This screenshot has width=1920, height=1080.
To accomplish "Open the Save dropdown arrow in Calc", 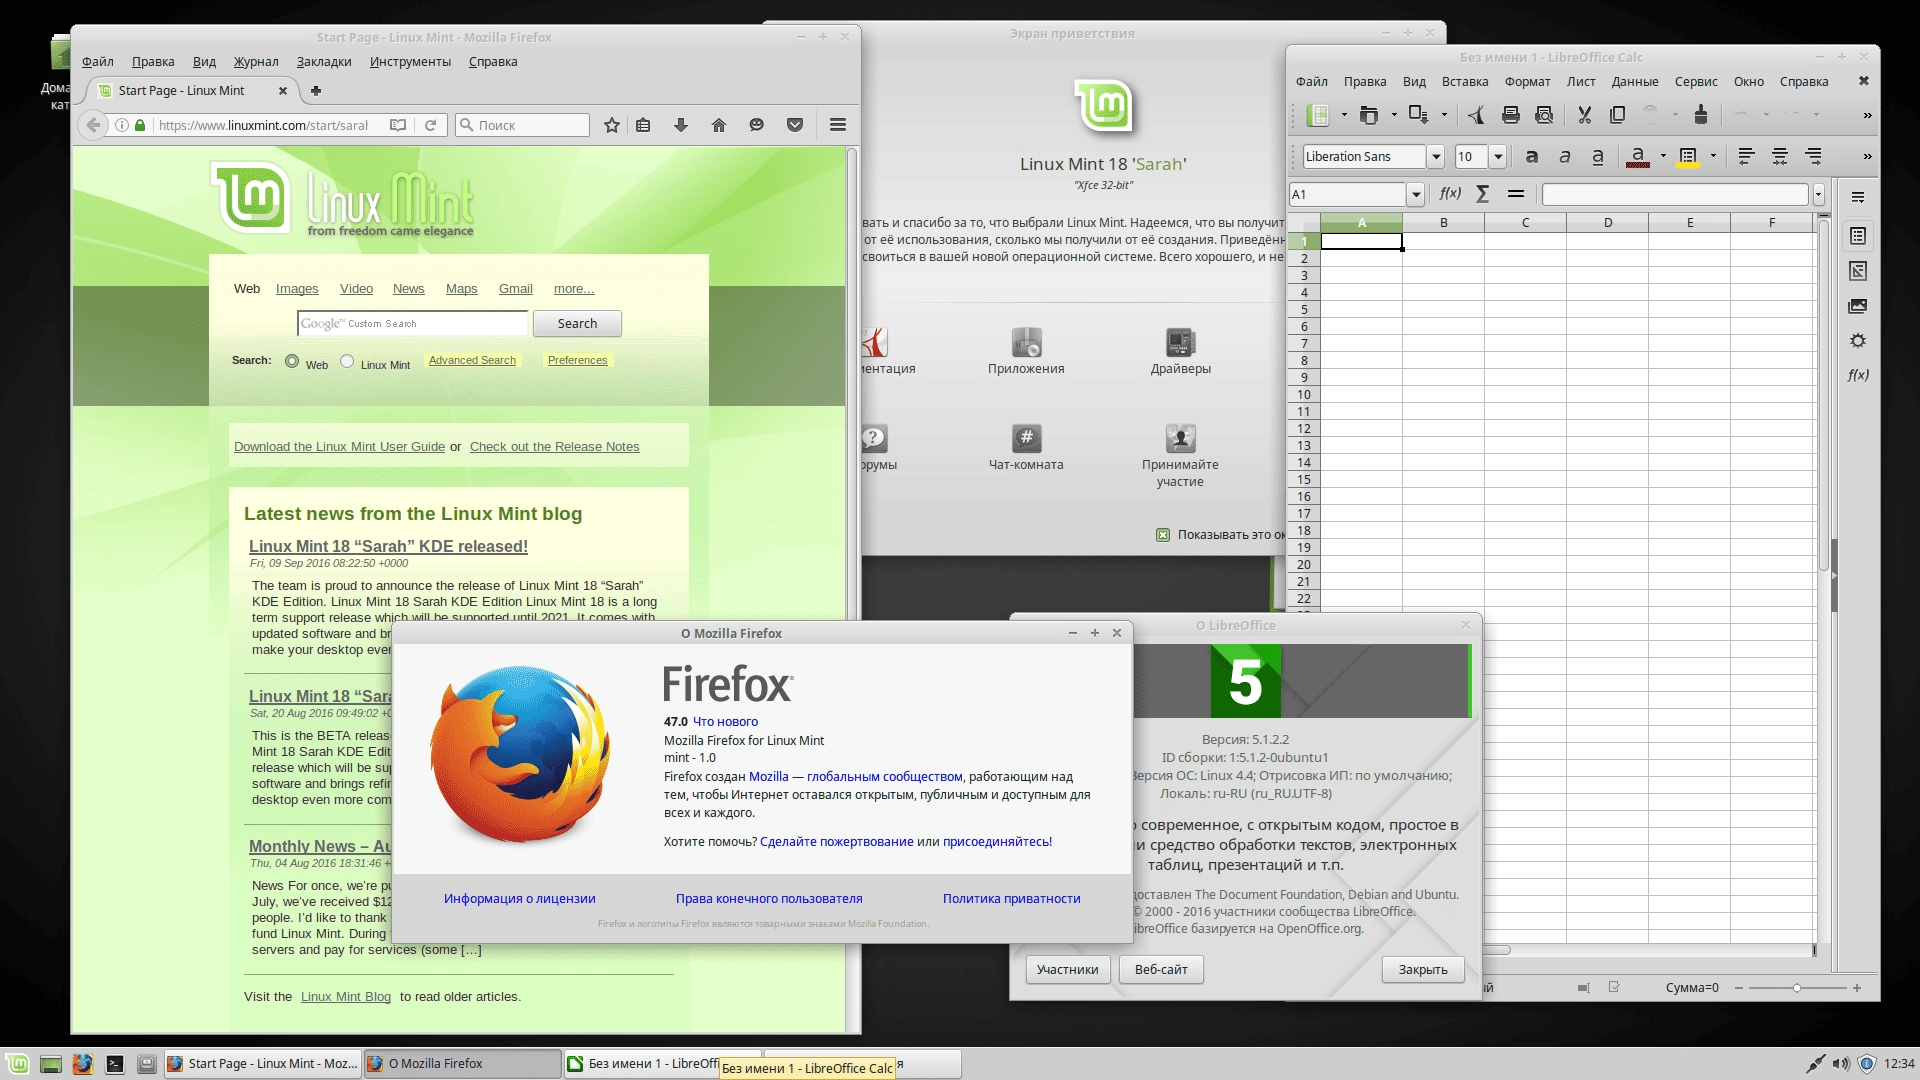I will point(1444,115).
